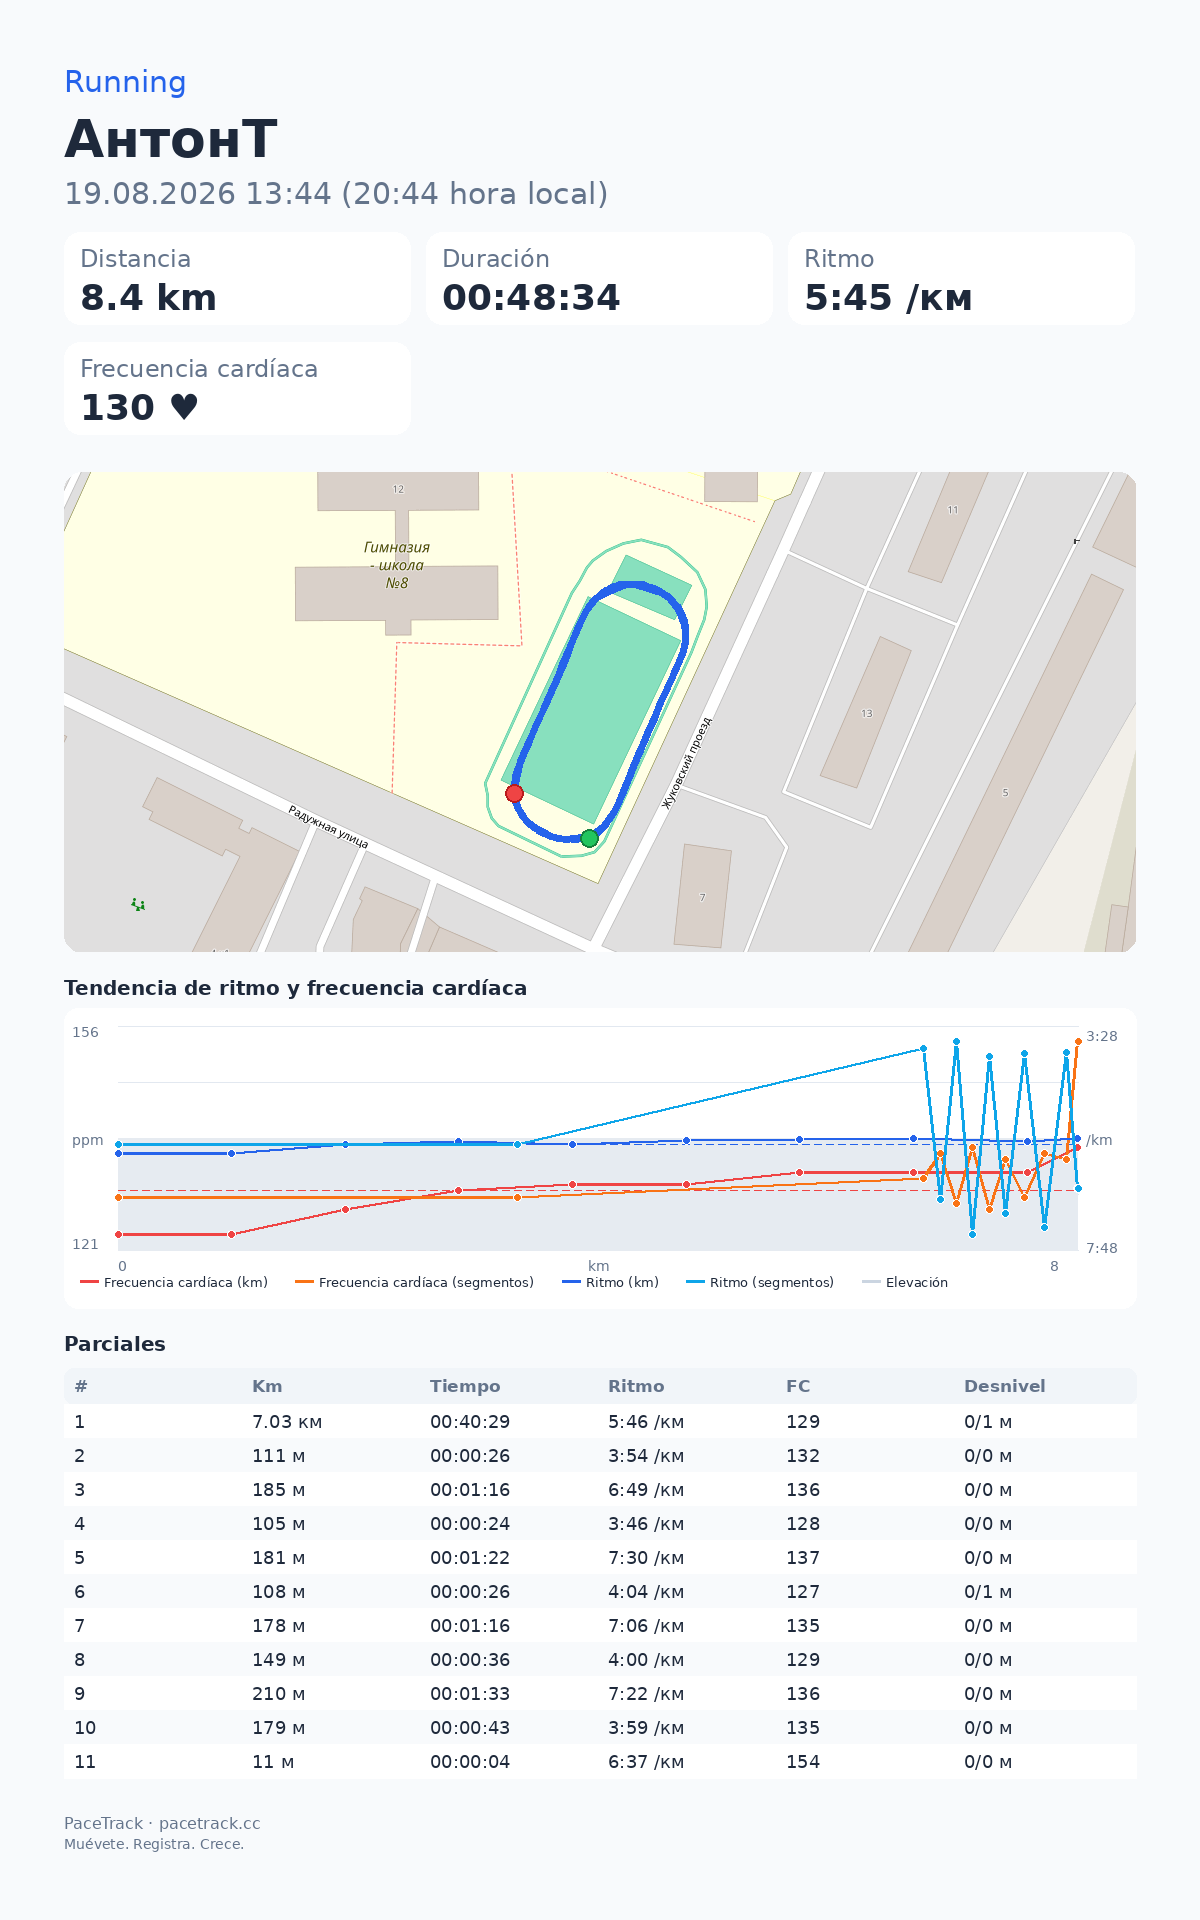Viewport: 1200px width, 1920px height.
Task: Click the 210 м cell in row 9
Action: (279, 1693)
